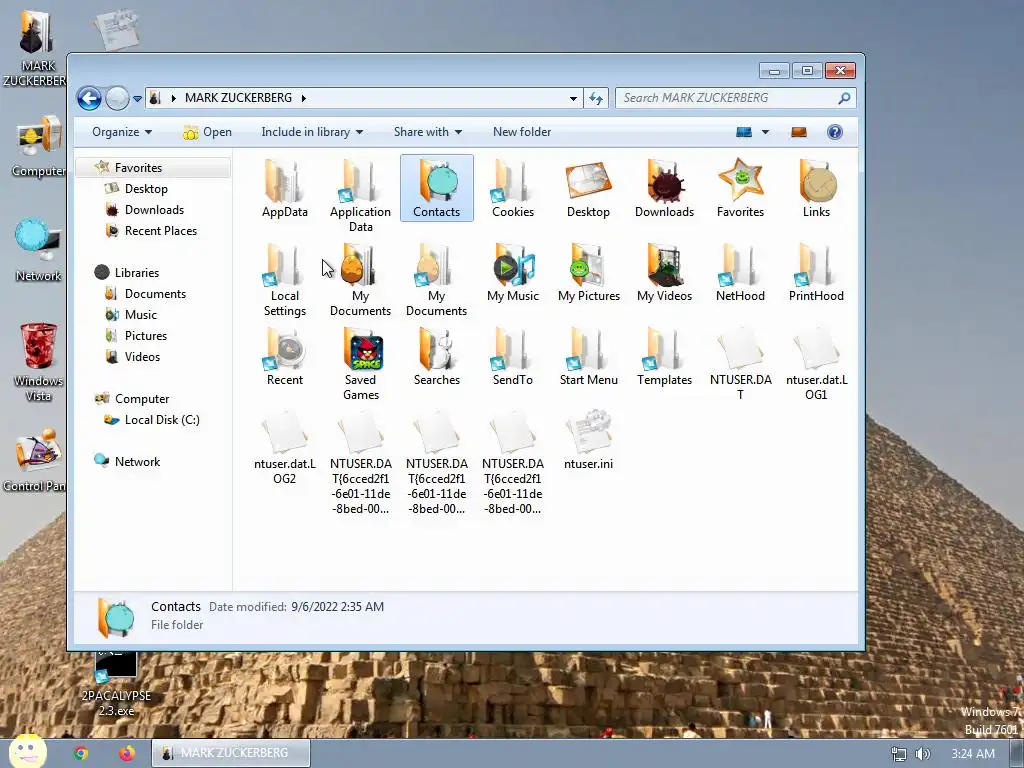Viewport: 1024px width, 768px height.
Task: Select the PrintHood folder
Action: coord(816,273)
